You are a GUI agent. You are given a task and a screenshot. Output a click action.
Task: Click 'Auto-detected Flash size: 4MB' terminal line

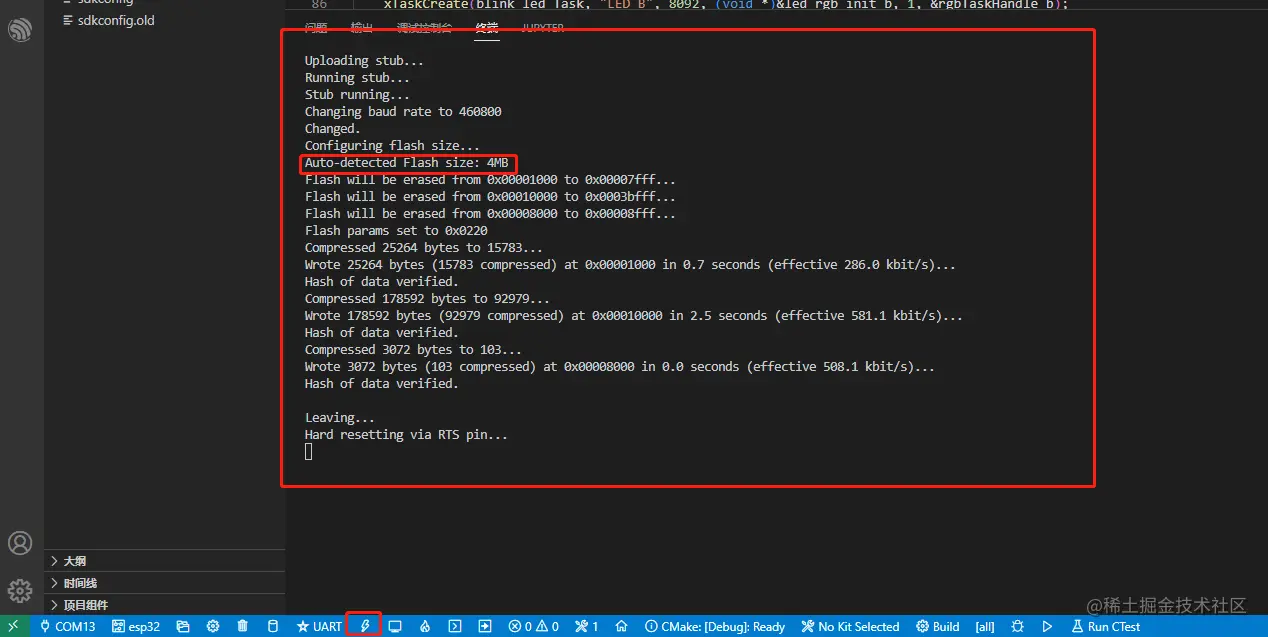407,163
